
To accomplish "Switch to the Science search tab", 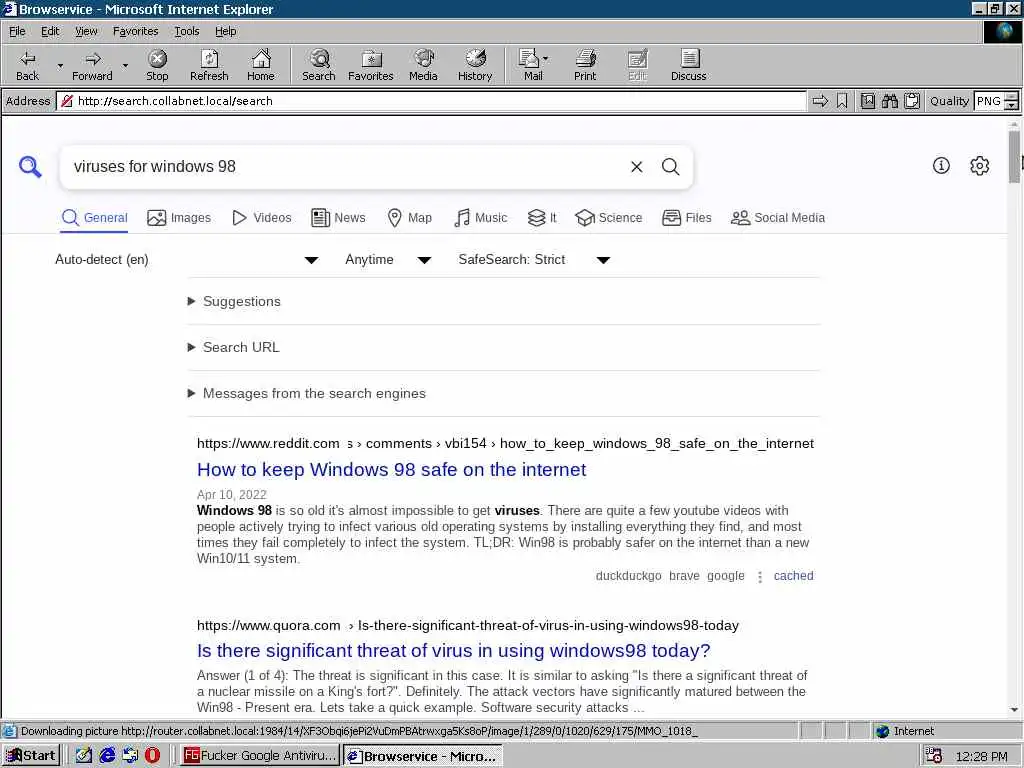I will [609, 217].
